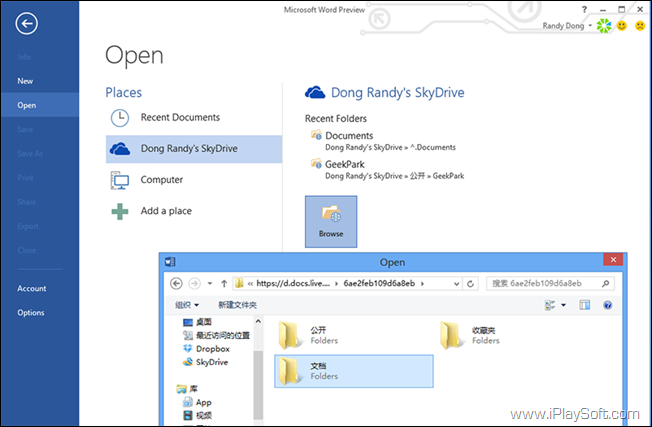Image resolution: width=652 pixels, height=427 pixels.
Task: Click the navigation pane scrollbar thumb
Action: [258, 385]
